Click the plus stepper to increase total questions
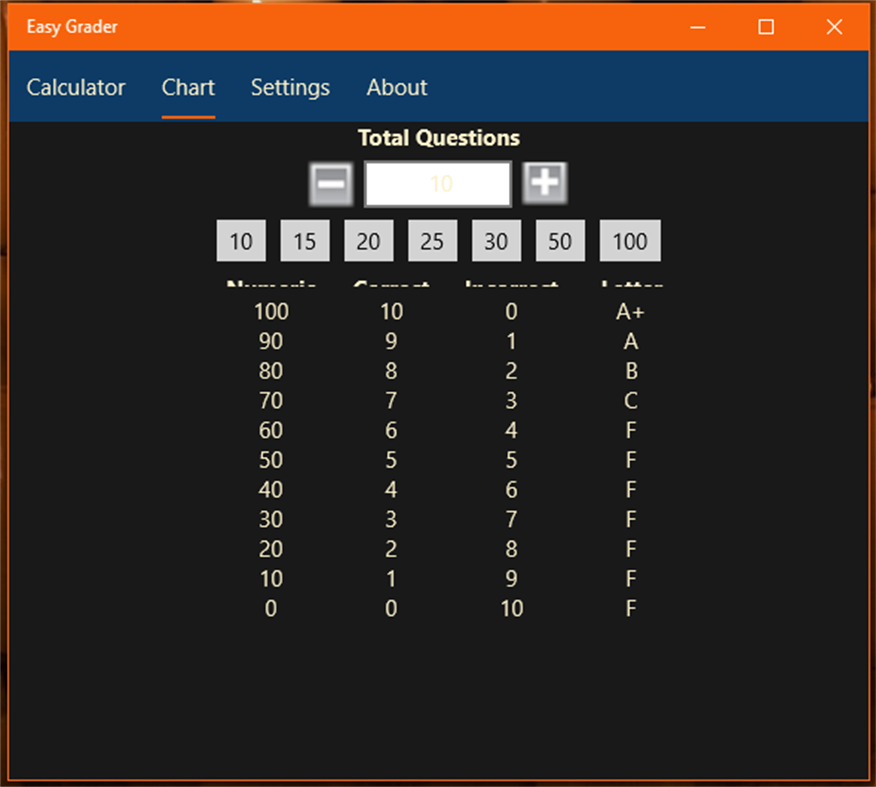 coord(543,184)
